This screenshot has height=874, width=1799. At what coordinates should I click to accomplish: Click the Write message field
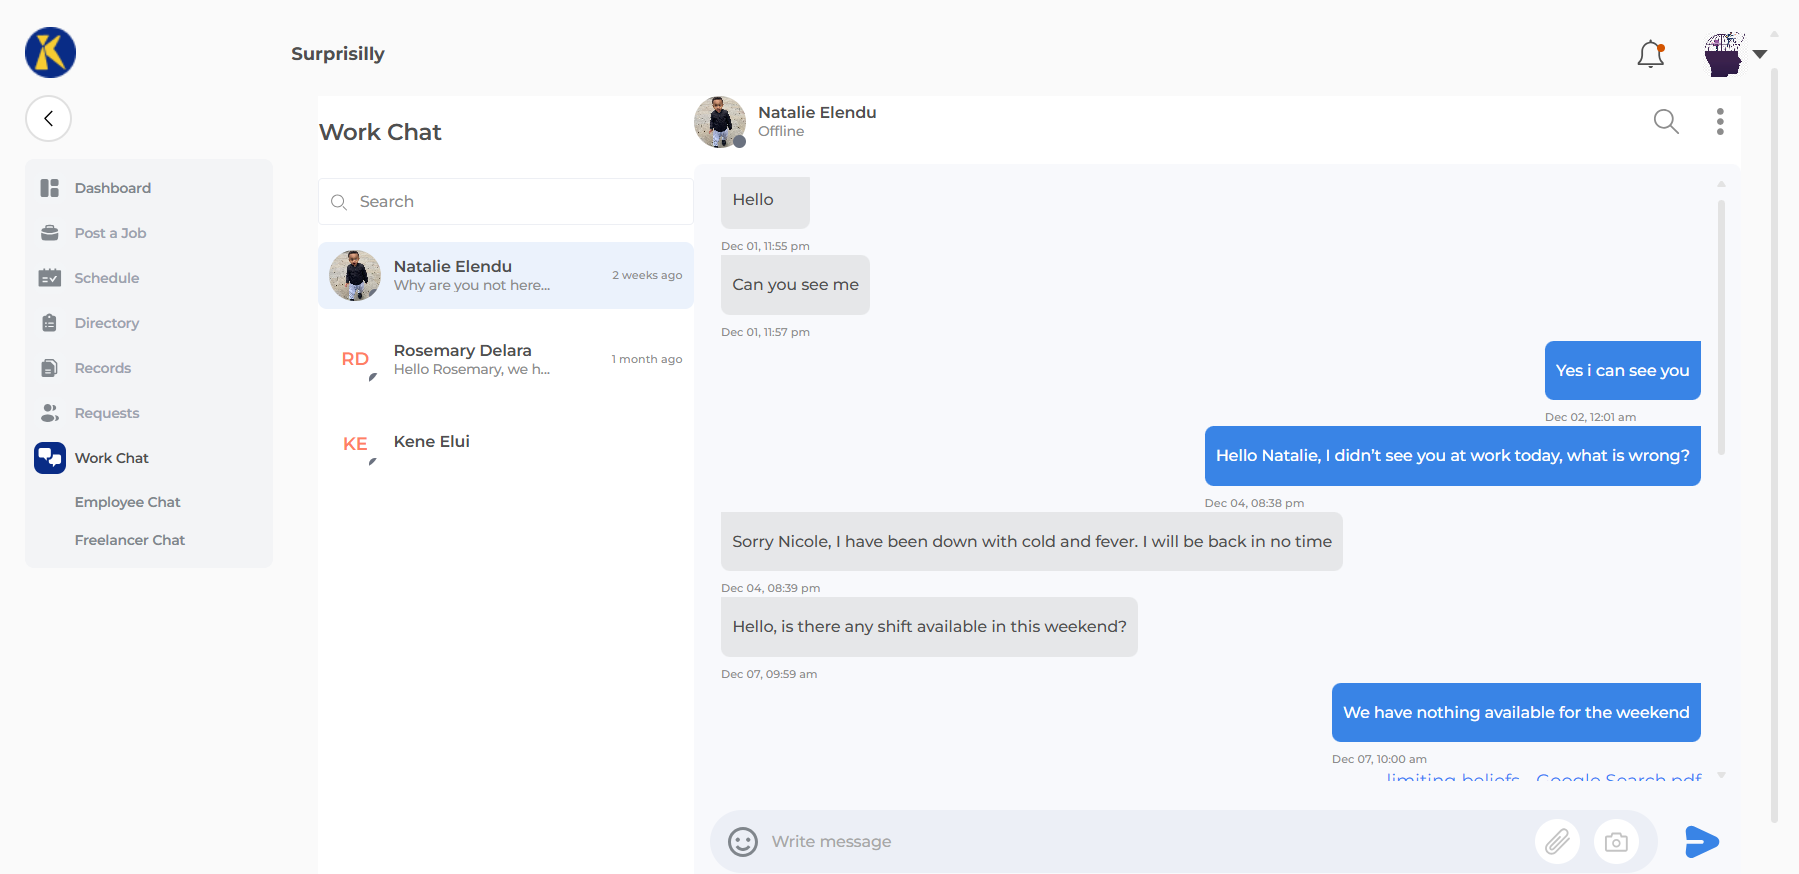click(1145, 842)
